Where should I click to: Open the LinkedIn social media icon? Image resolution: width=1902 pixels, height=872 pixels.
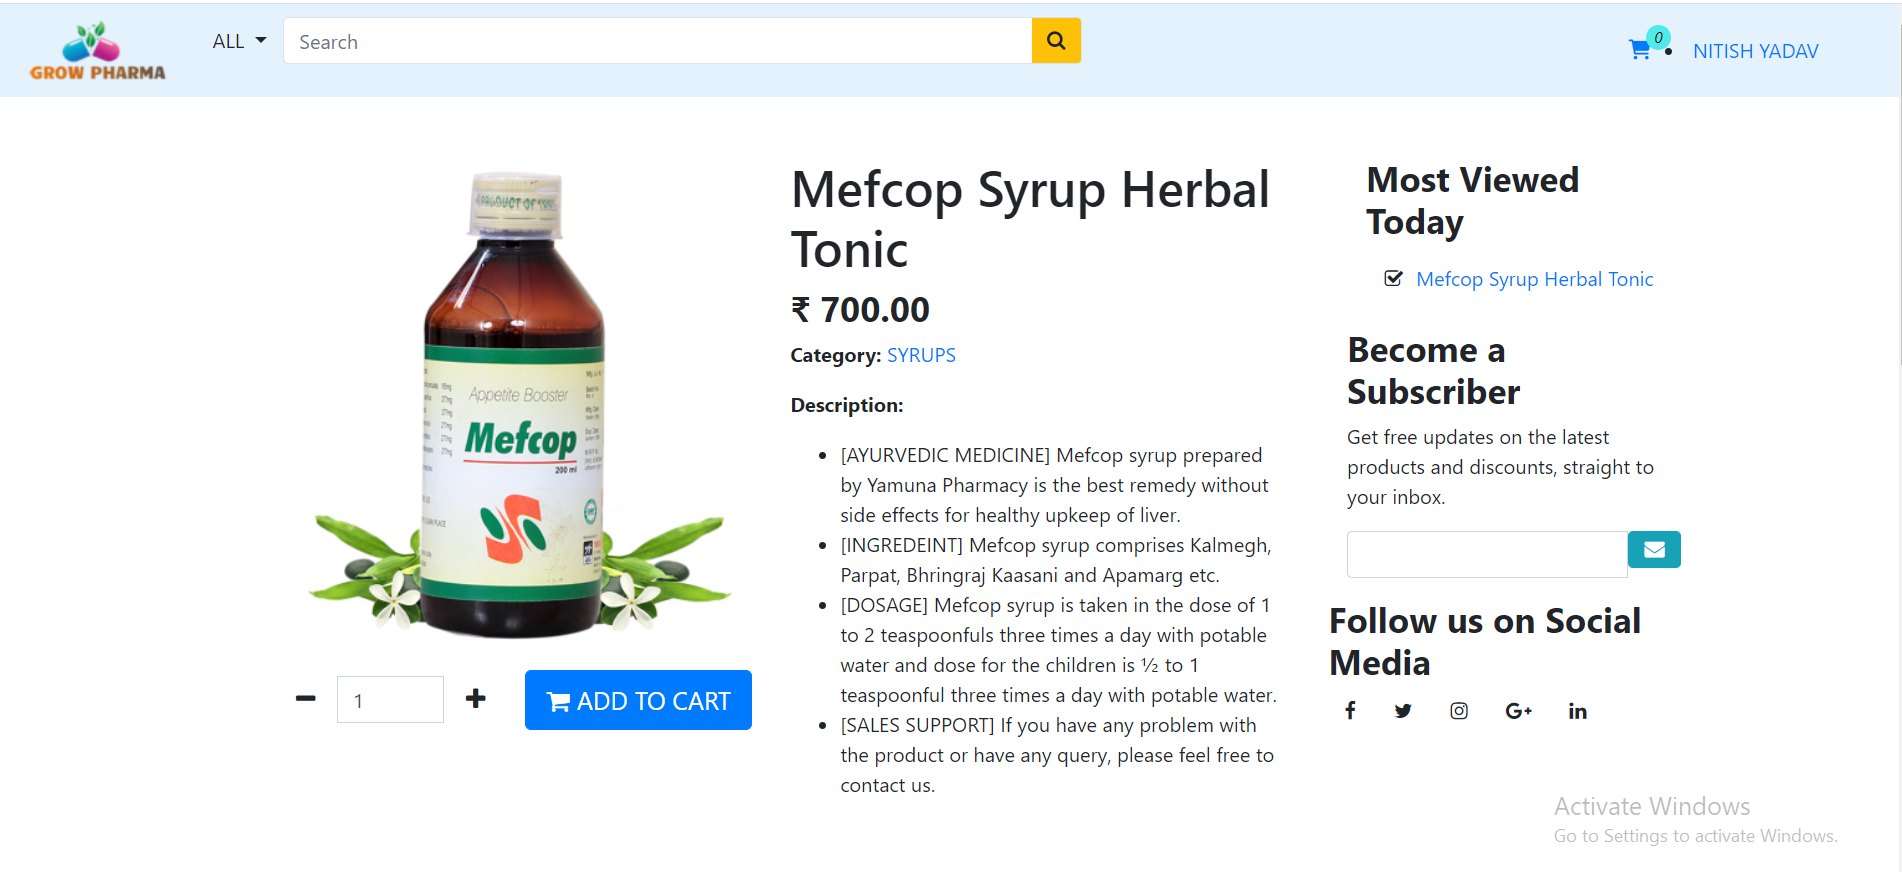[x=1577, y=711]
